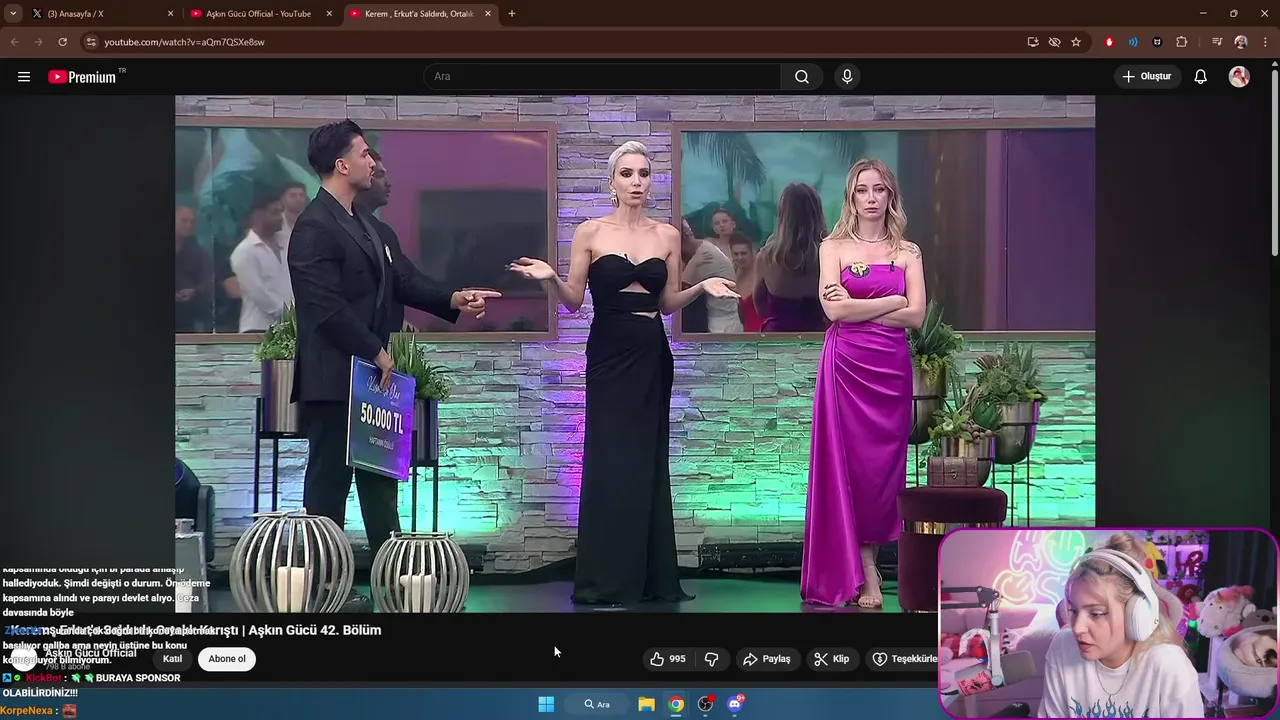Open the black cat extension icon

[1157, 42]
